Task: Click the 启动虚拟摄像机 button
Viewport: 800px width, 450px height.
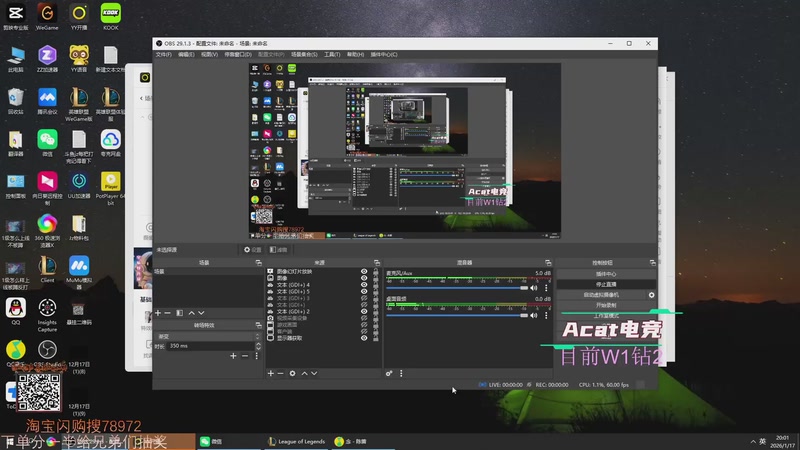Action: click(x=602, y=295)
